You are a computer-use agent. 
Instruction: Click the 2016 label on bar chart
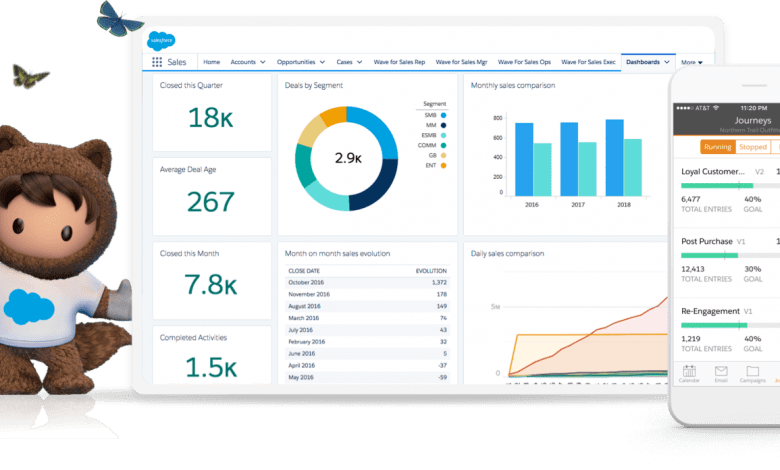(x=532, y=205)
